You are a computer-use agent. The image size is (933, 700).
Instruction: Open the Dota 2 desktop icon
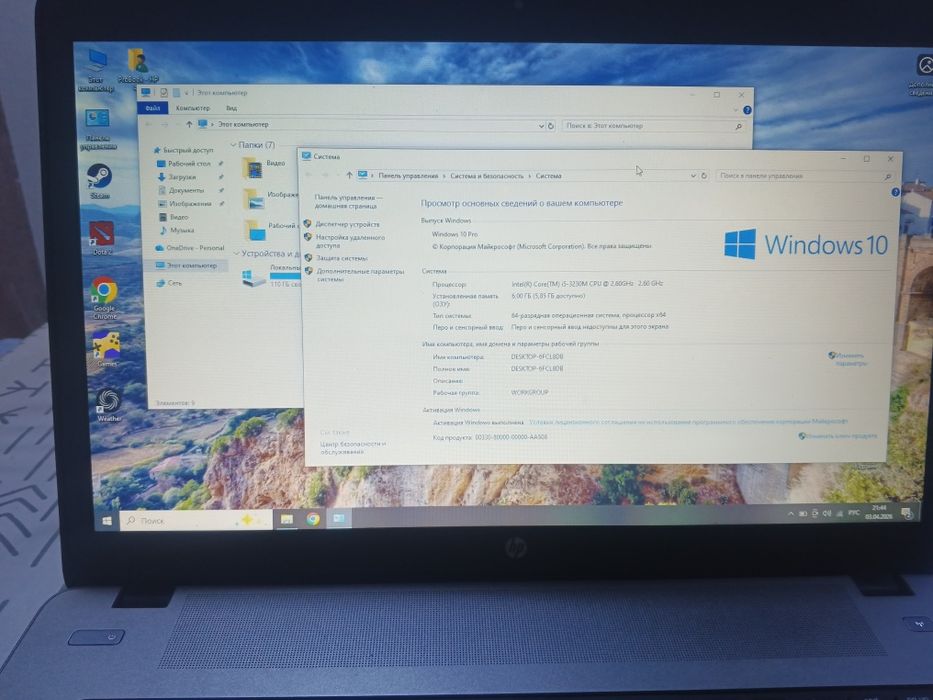102,238
